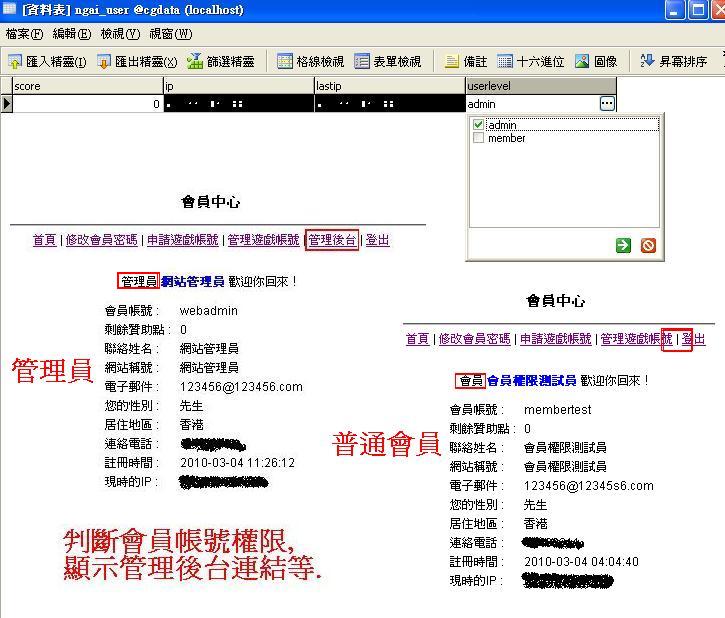Confirm selection with green arrow button
This screenshot has width=725, height=618.
624,244
